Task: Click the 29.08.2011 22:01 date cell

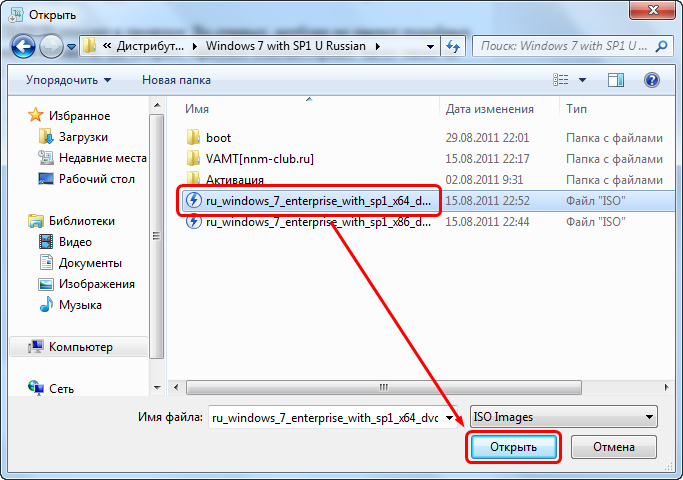Action: pyautogui.click(x=487, y=138)
